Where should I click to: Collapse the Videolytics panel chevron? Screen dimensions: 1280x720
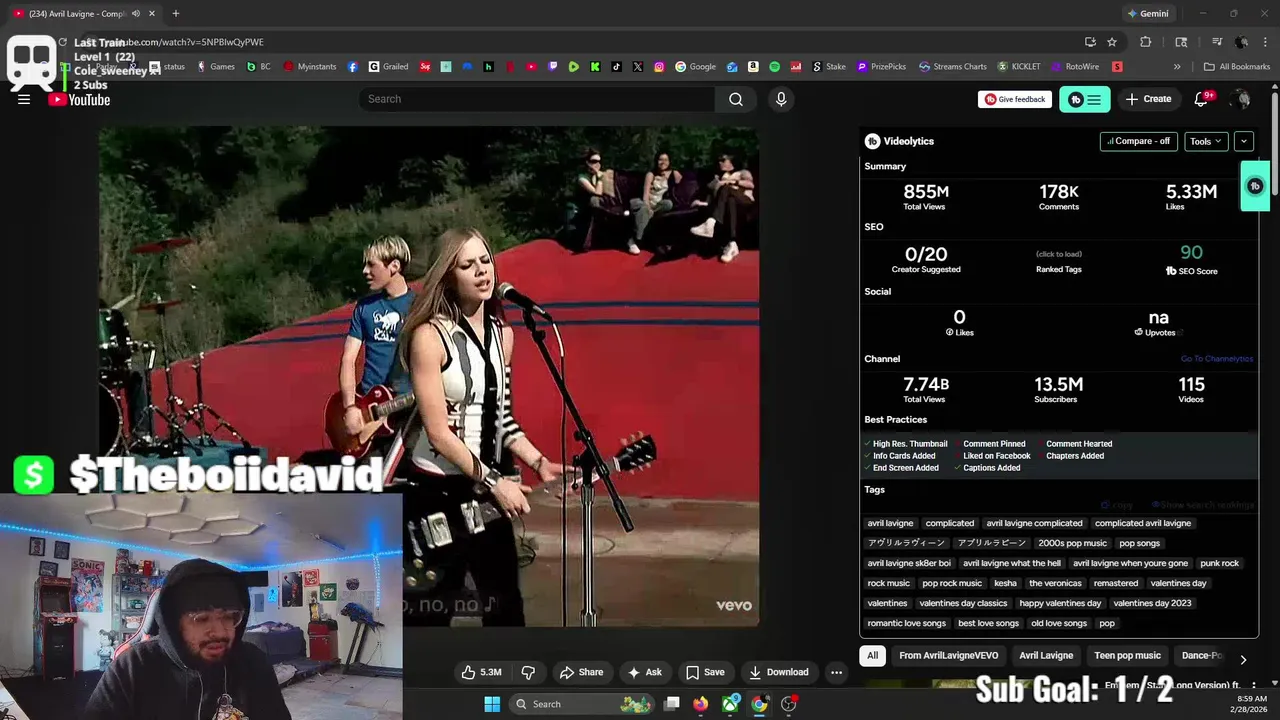[1243, 141]
